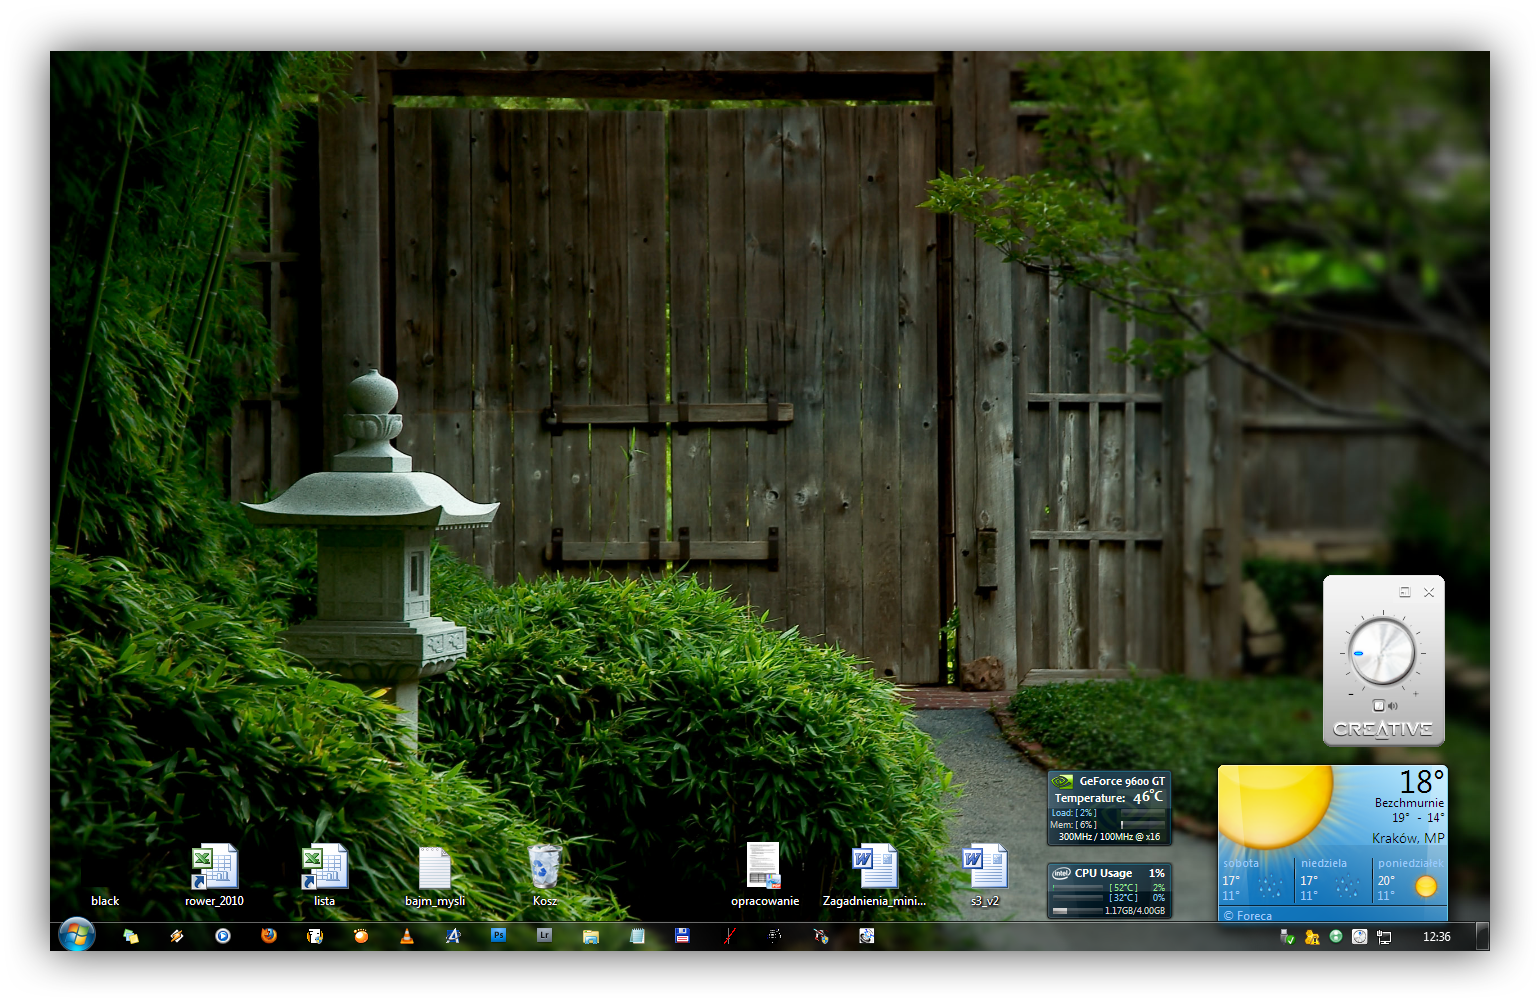
Task: Launch Lightroom via taskbar Lr icon
Action: [x=544, y=936]
